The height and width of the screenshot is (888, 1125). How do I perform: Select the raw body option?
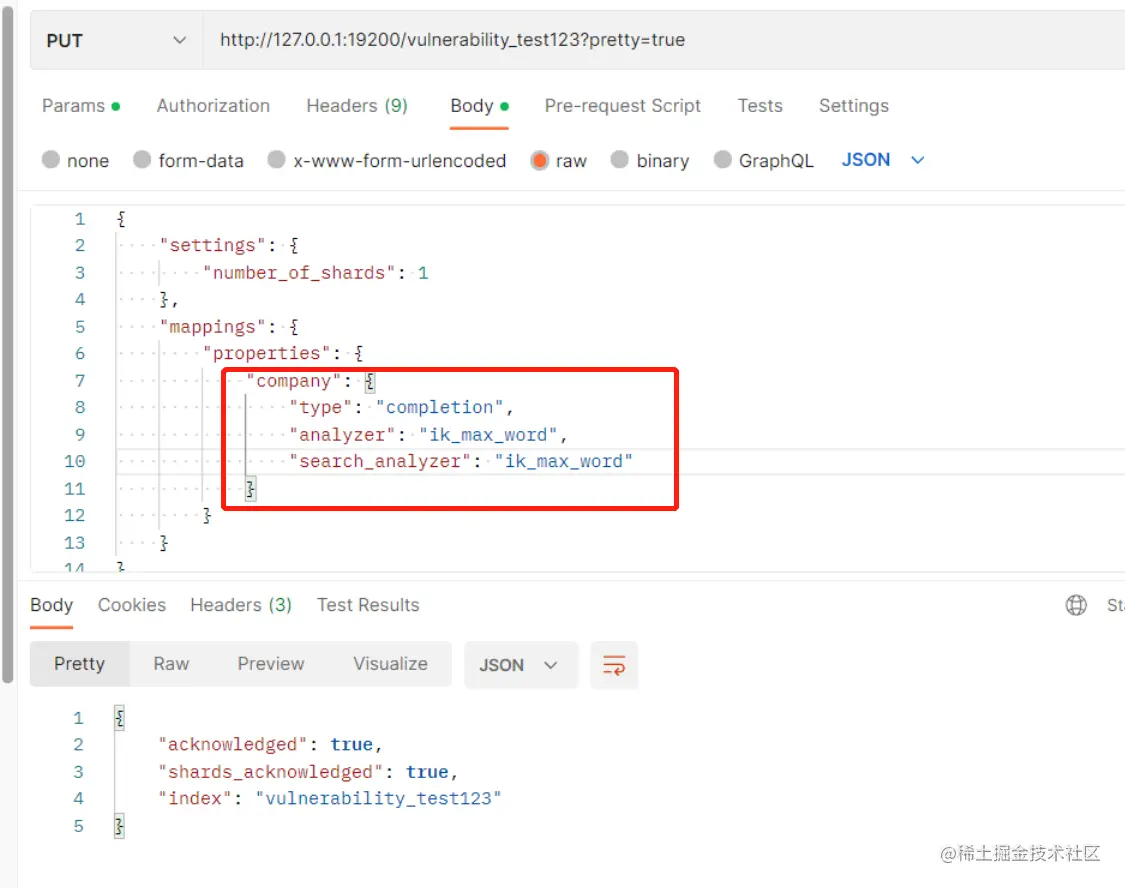tap(559, 161)
